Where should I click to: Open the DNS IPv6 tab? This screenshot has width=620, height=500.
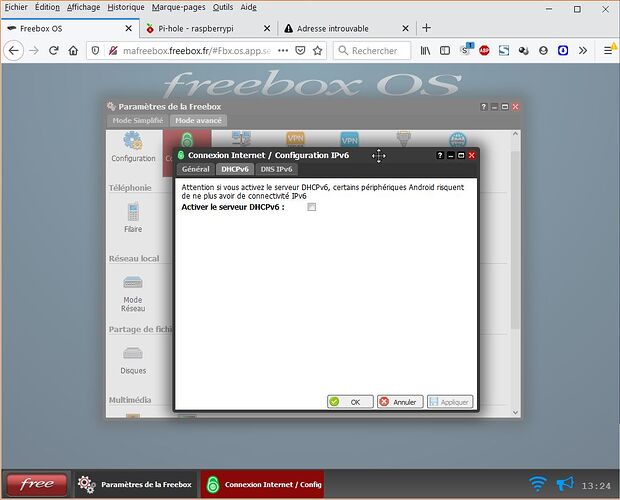pos(276,169)
